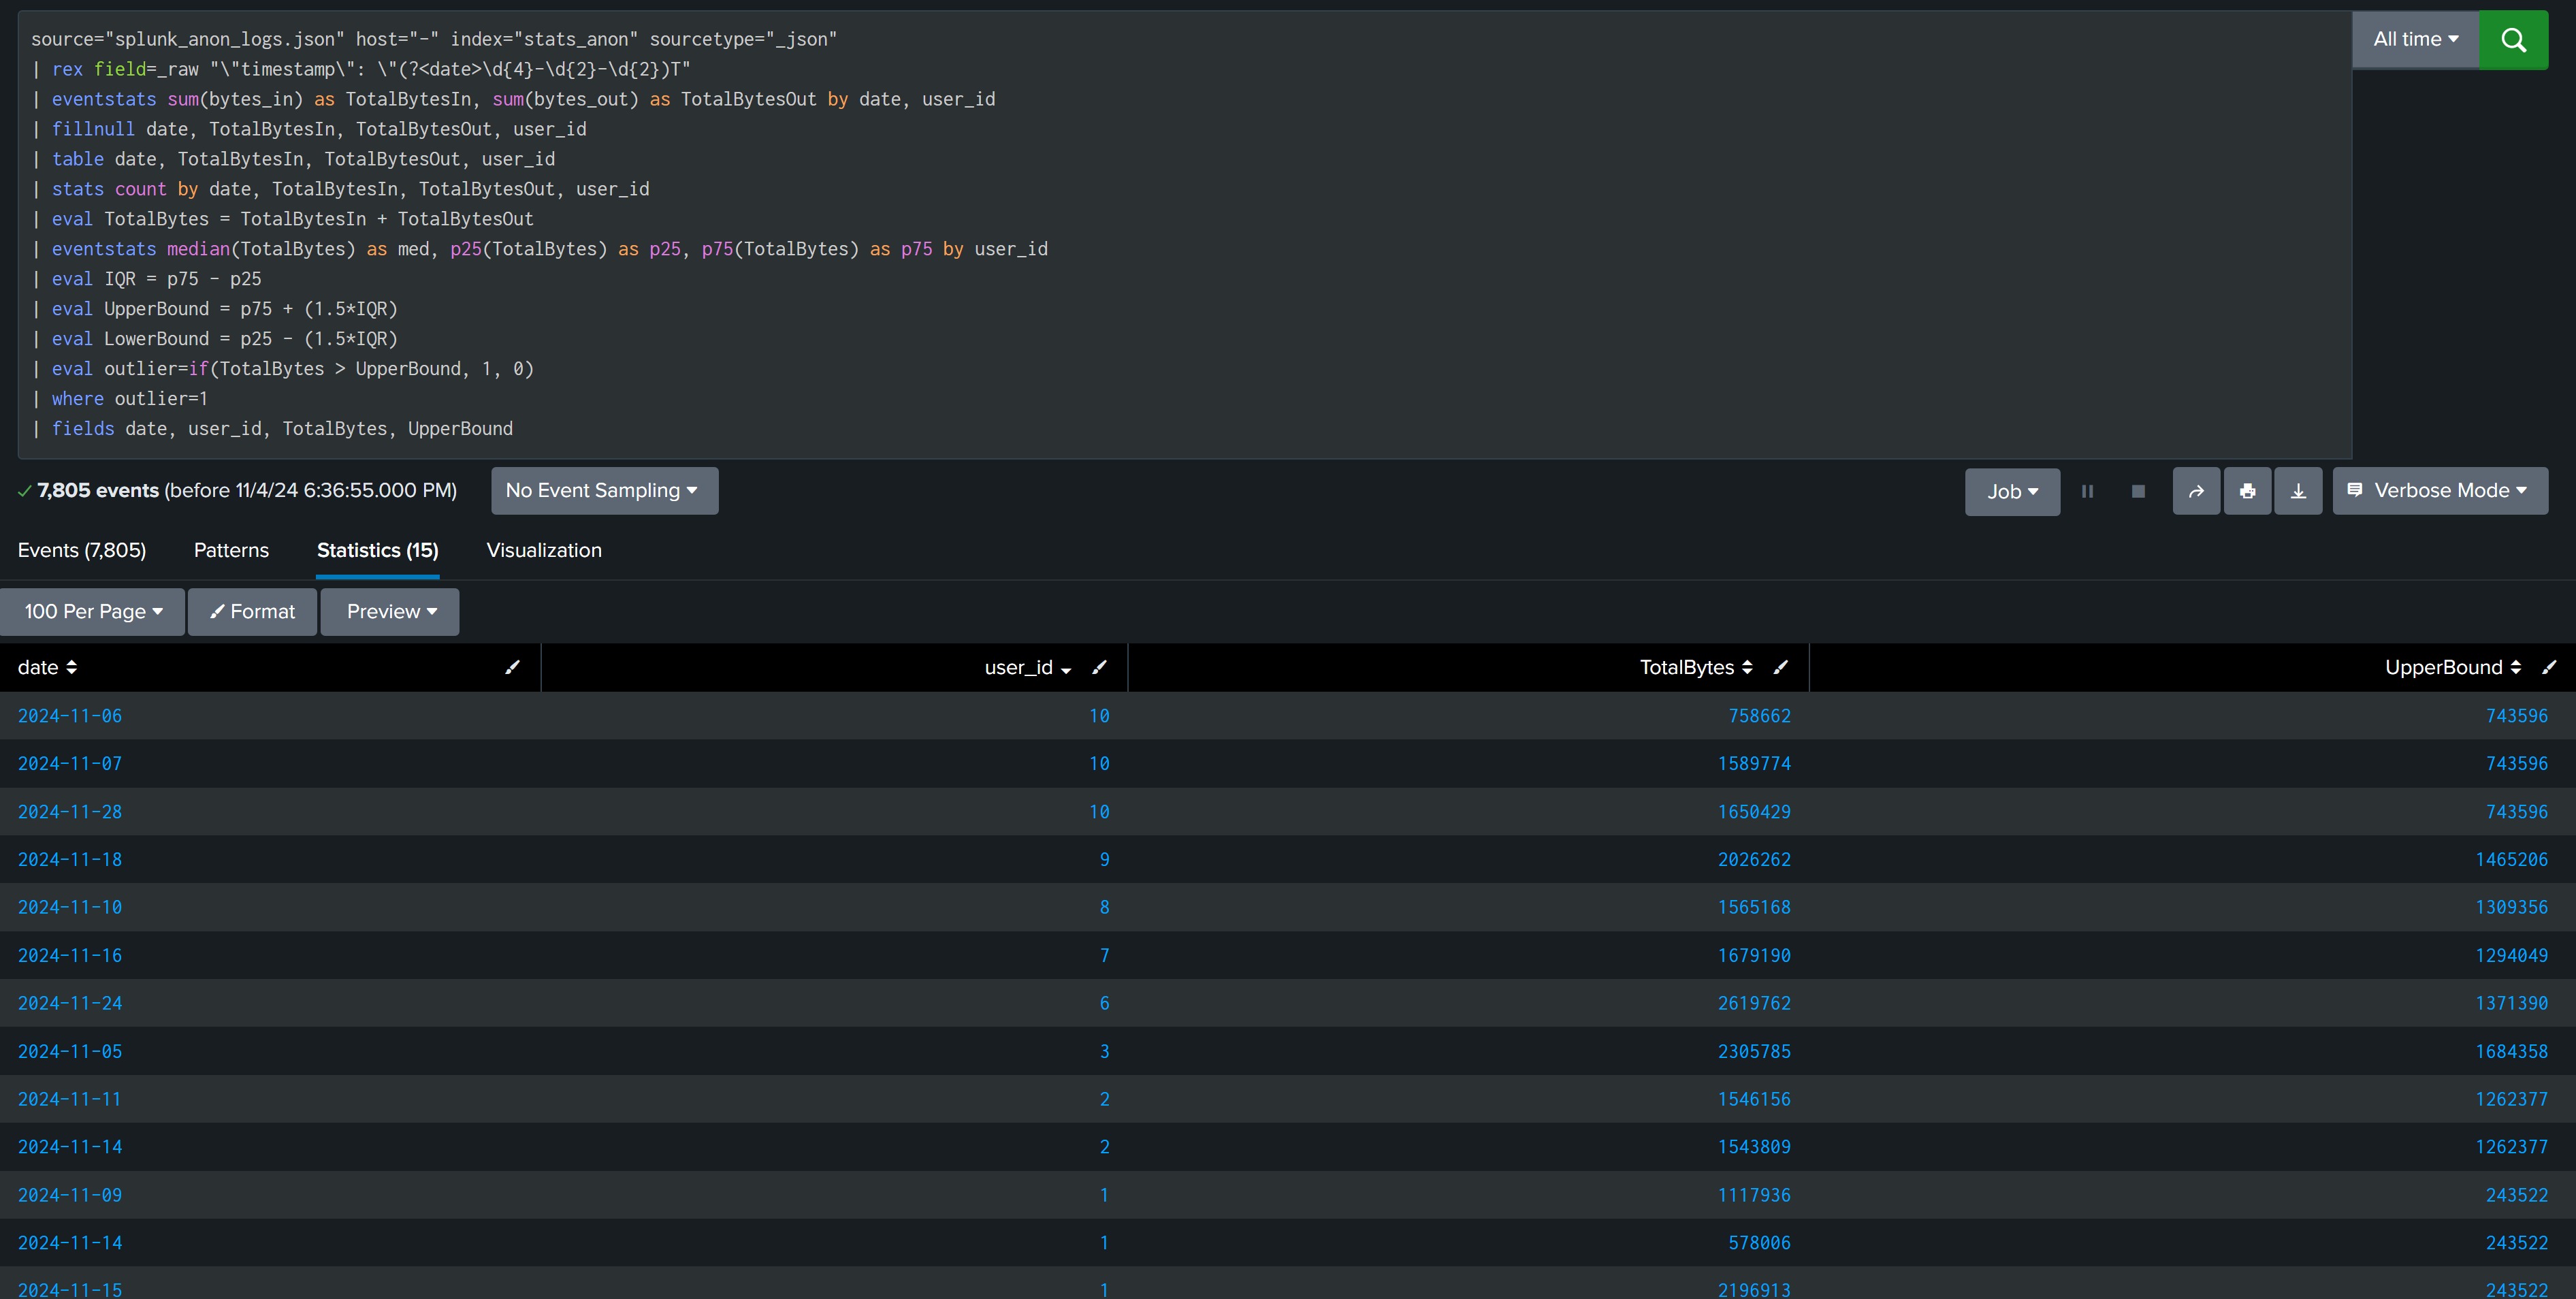Stop the search job

click(x=2138, y=491)
